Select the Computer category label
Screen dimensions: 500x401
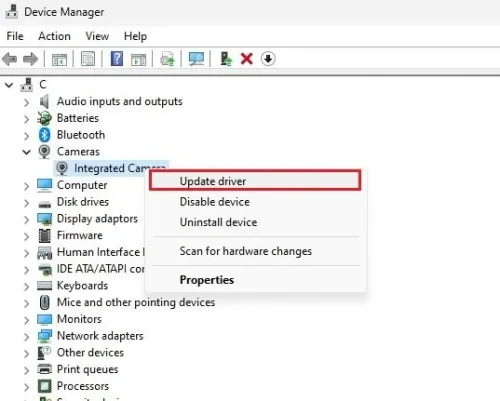[82, 185]
